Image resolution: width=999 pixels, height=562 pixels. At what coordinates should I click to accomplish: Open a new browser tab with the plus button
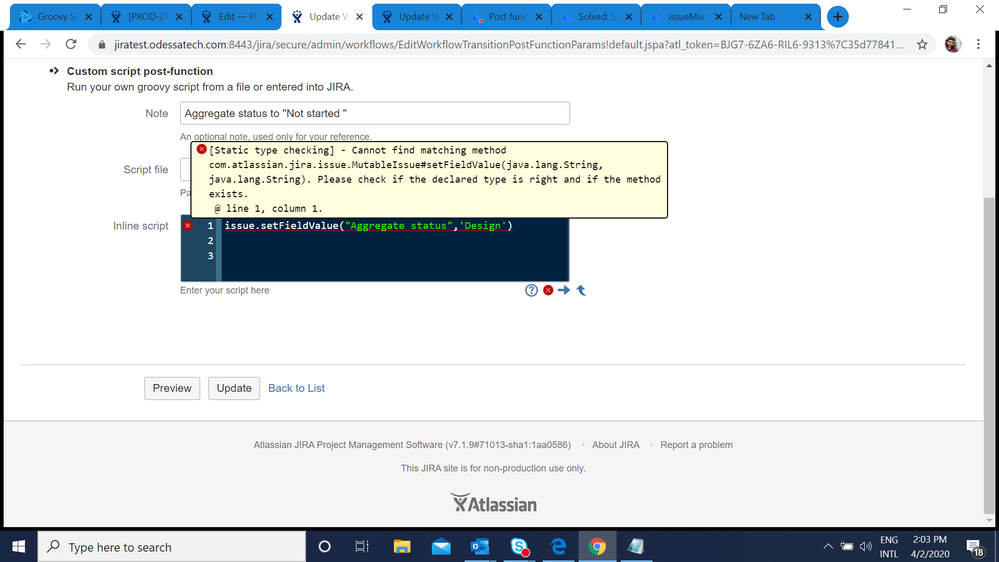[838, 17]
